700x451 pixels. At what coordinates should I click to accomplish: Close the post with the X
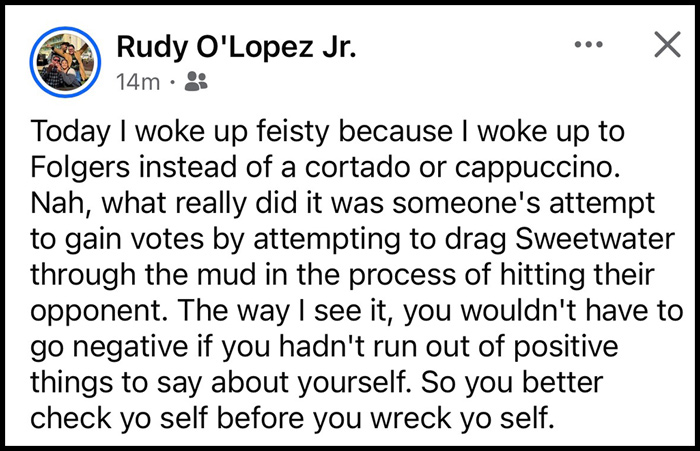click(x=666, y=45)
